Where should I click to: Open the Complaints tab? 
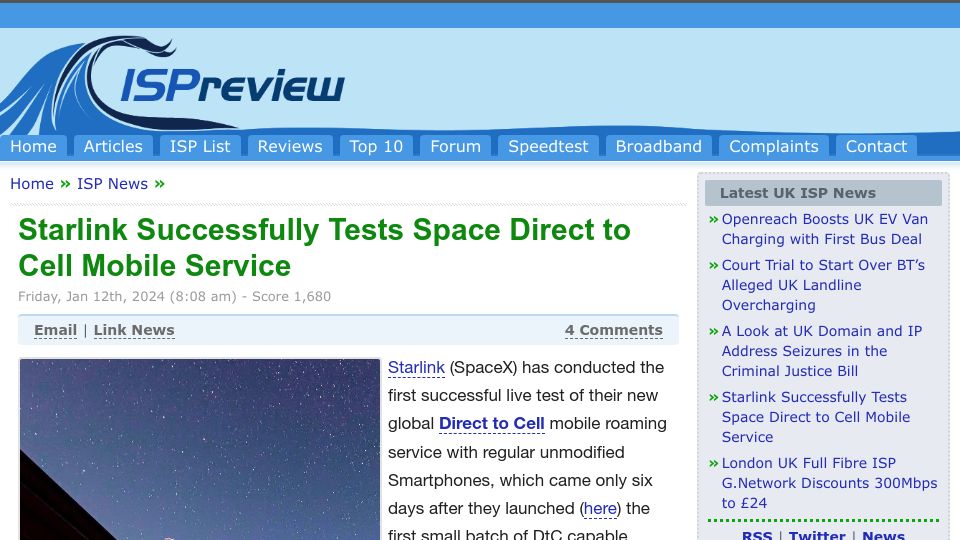pos(773,146)
